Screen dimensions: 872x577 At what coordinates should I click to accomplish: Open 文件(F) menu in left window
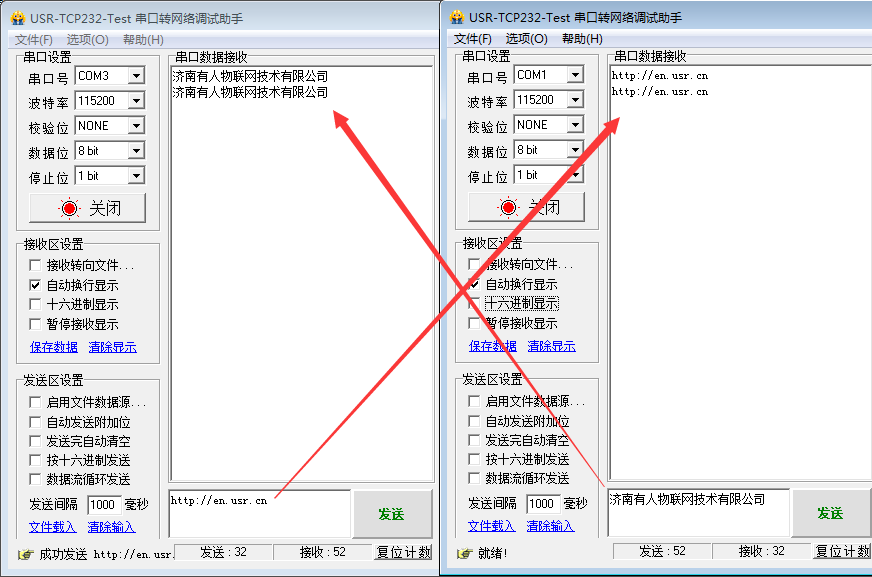click(x=33, y=40)
